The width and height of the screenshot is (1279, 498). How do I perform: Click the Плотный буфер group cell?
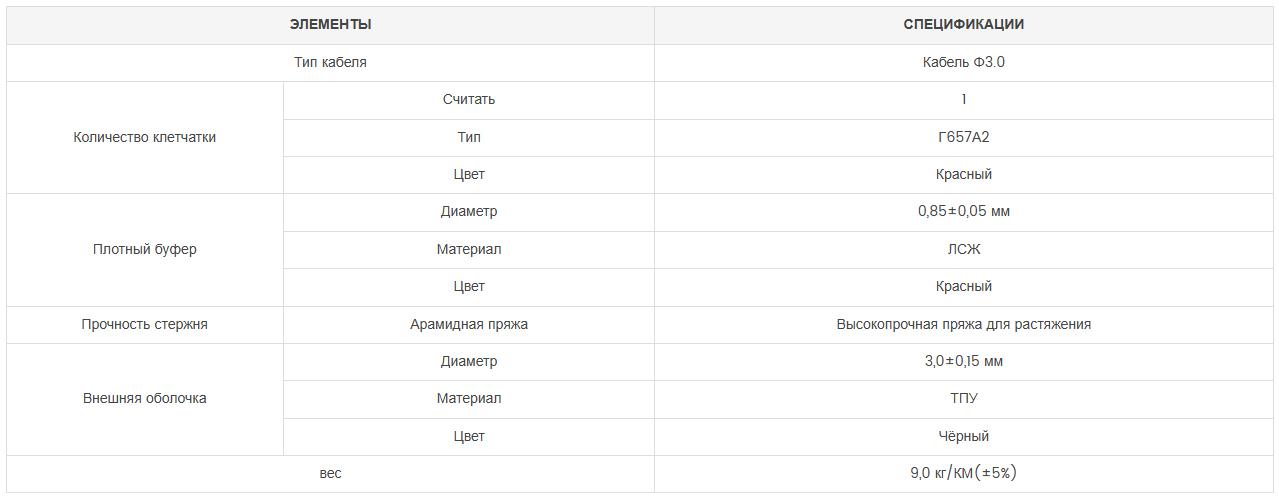(x=145, y=249)
